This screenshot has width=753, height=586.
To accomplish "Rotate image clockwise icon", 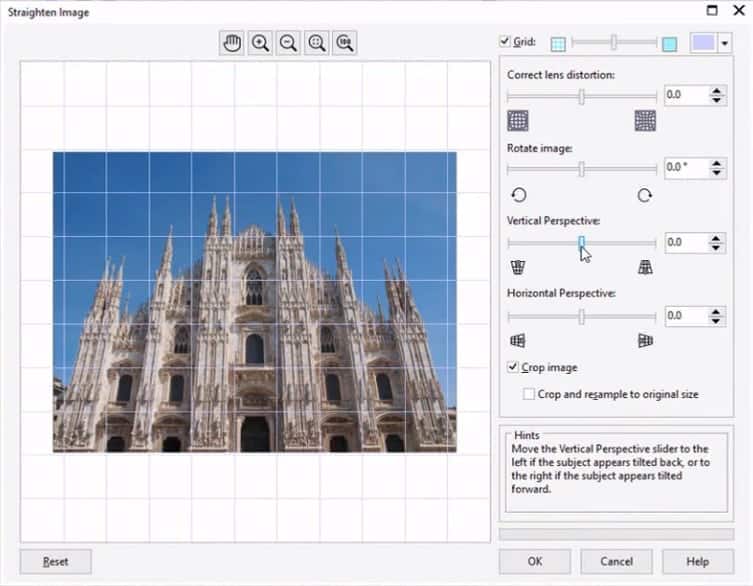I will point(645,195).
